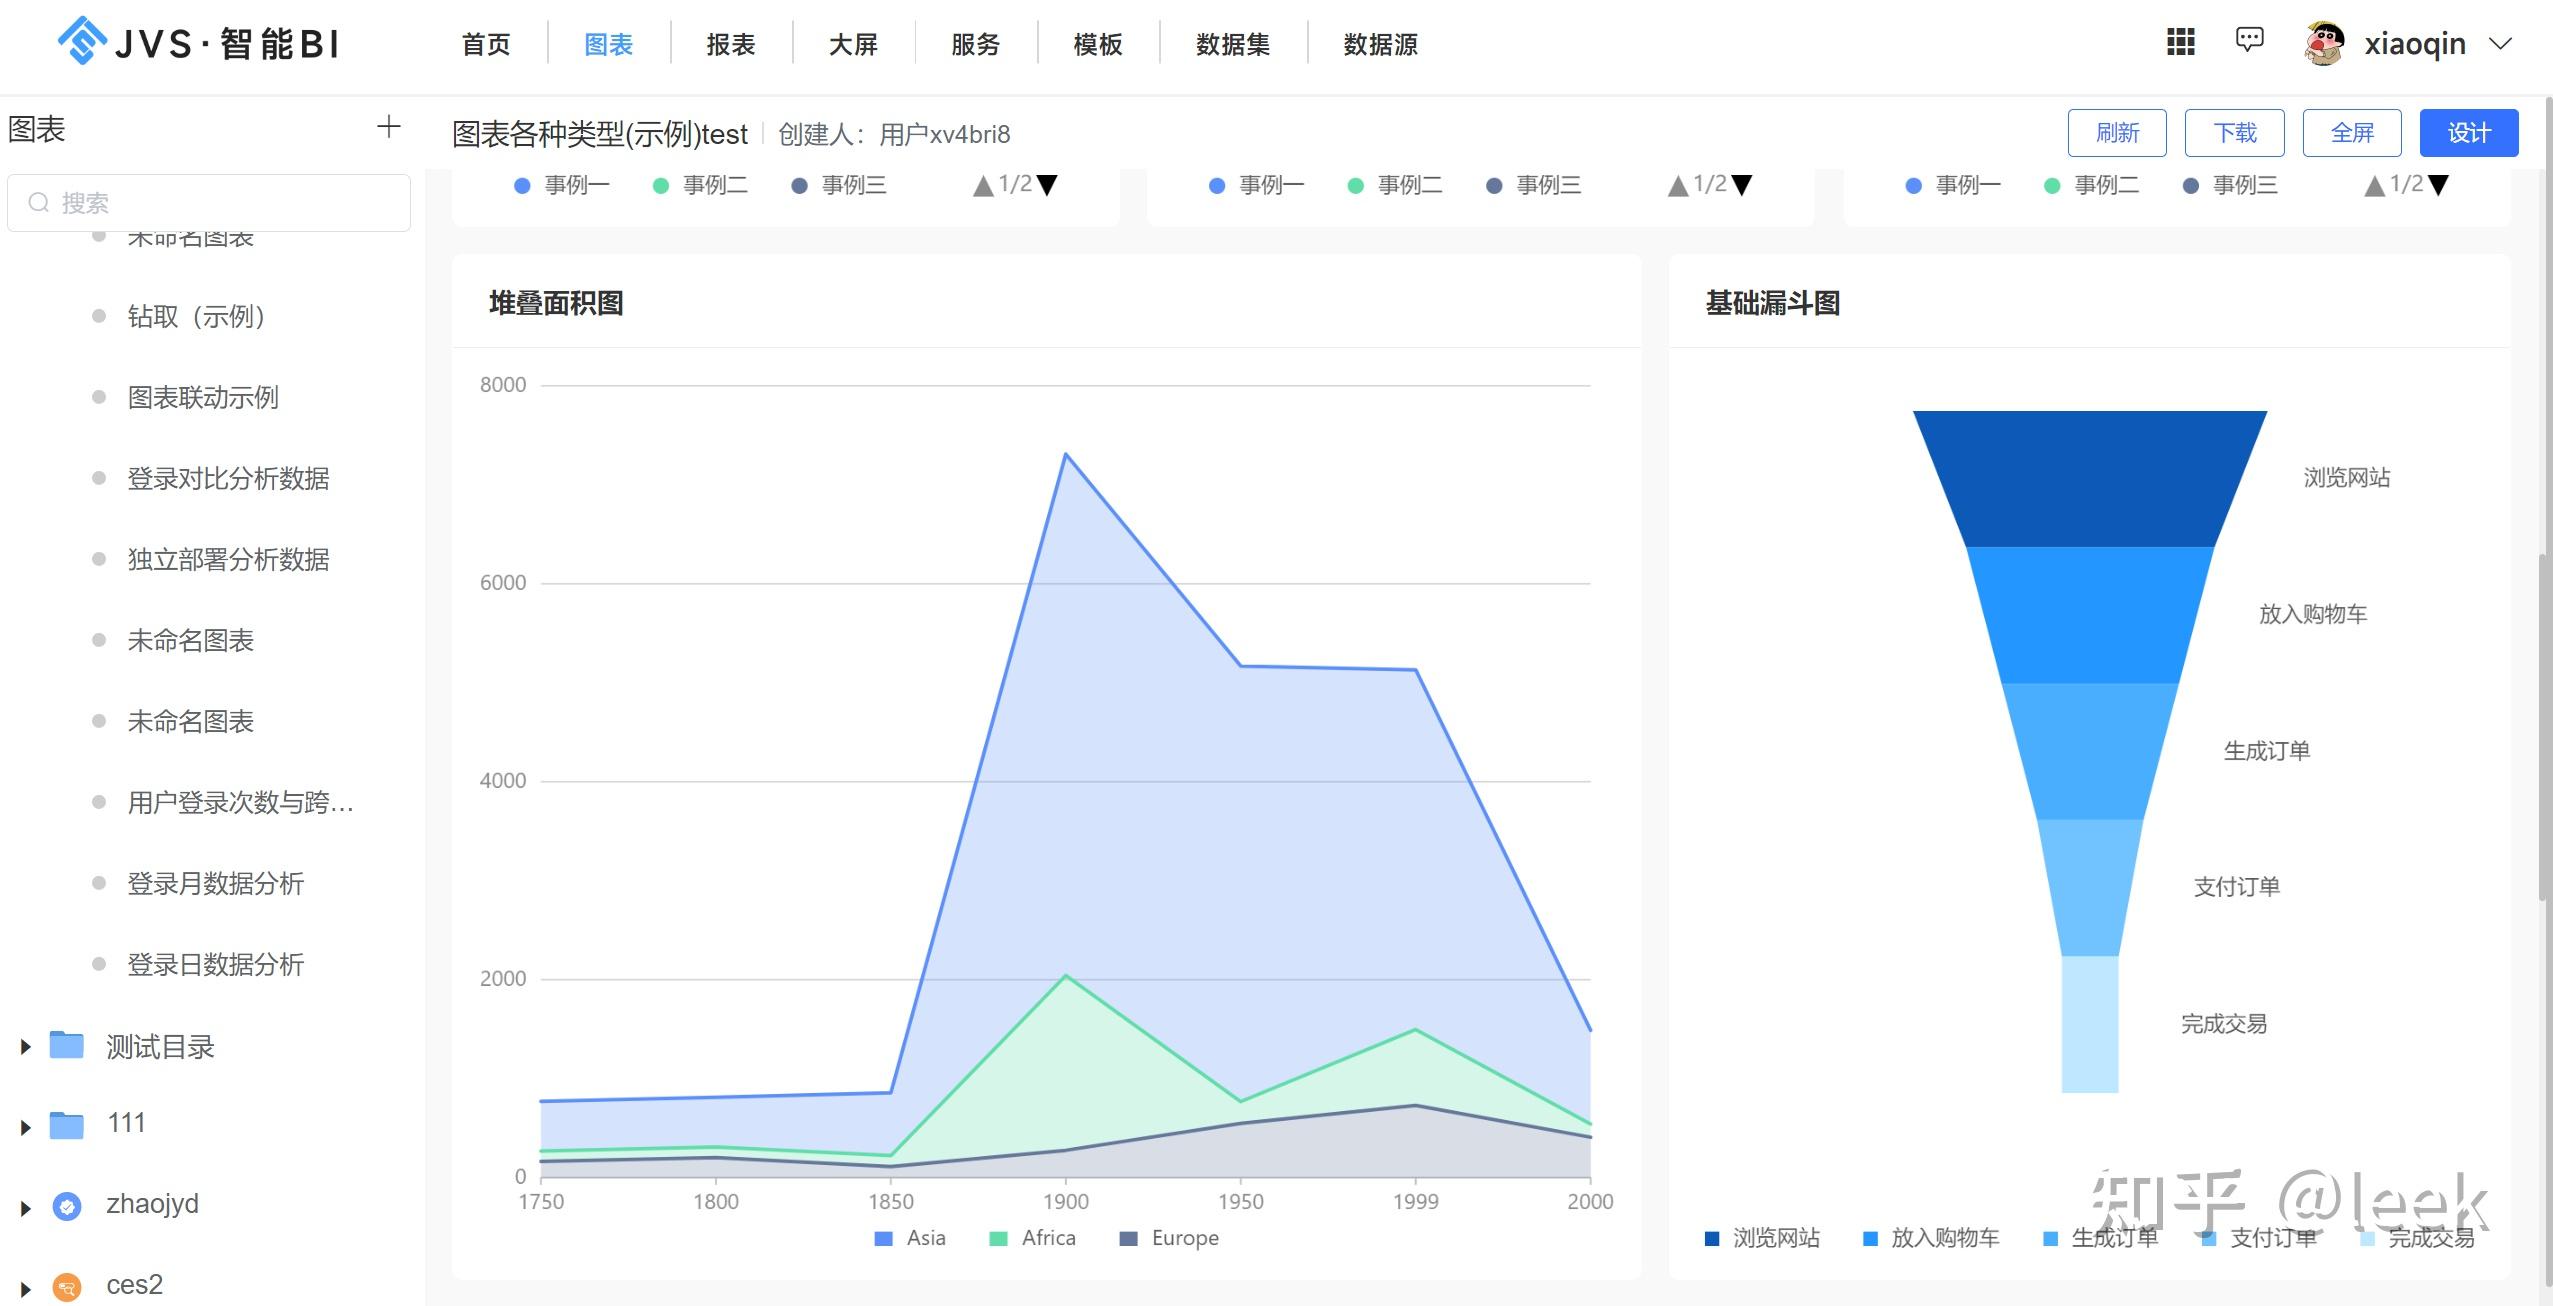Open the 数据源 menu

(x=1381, y=44)
